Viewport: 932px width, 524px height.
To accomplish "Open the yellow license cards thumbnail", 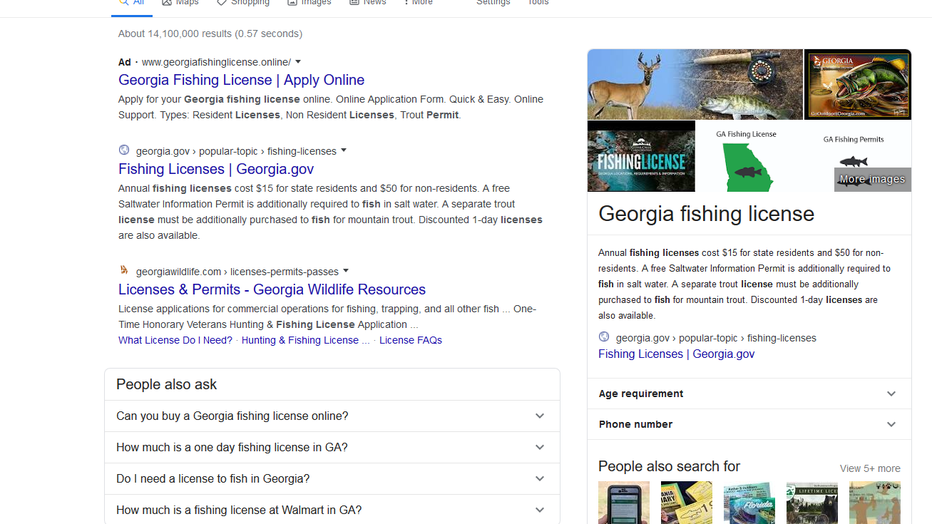I will pyautogui.click(x=687, y=503).
